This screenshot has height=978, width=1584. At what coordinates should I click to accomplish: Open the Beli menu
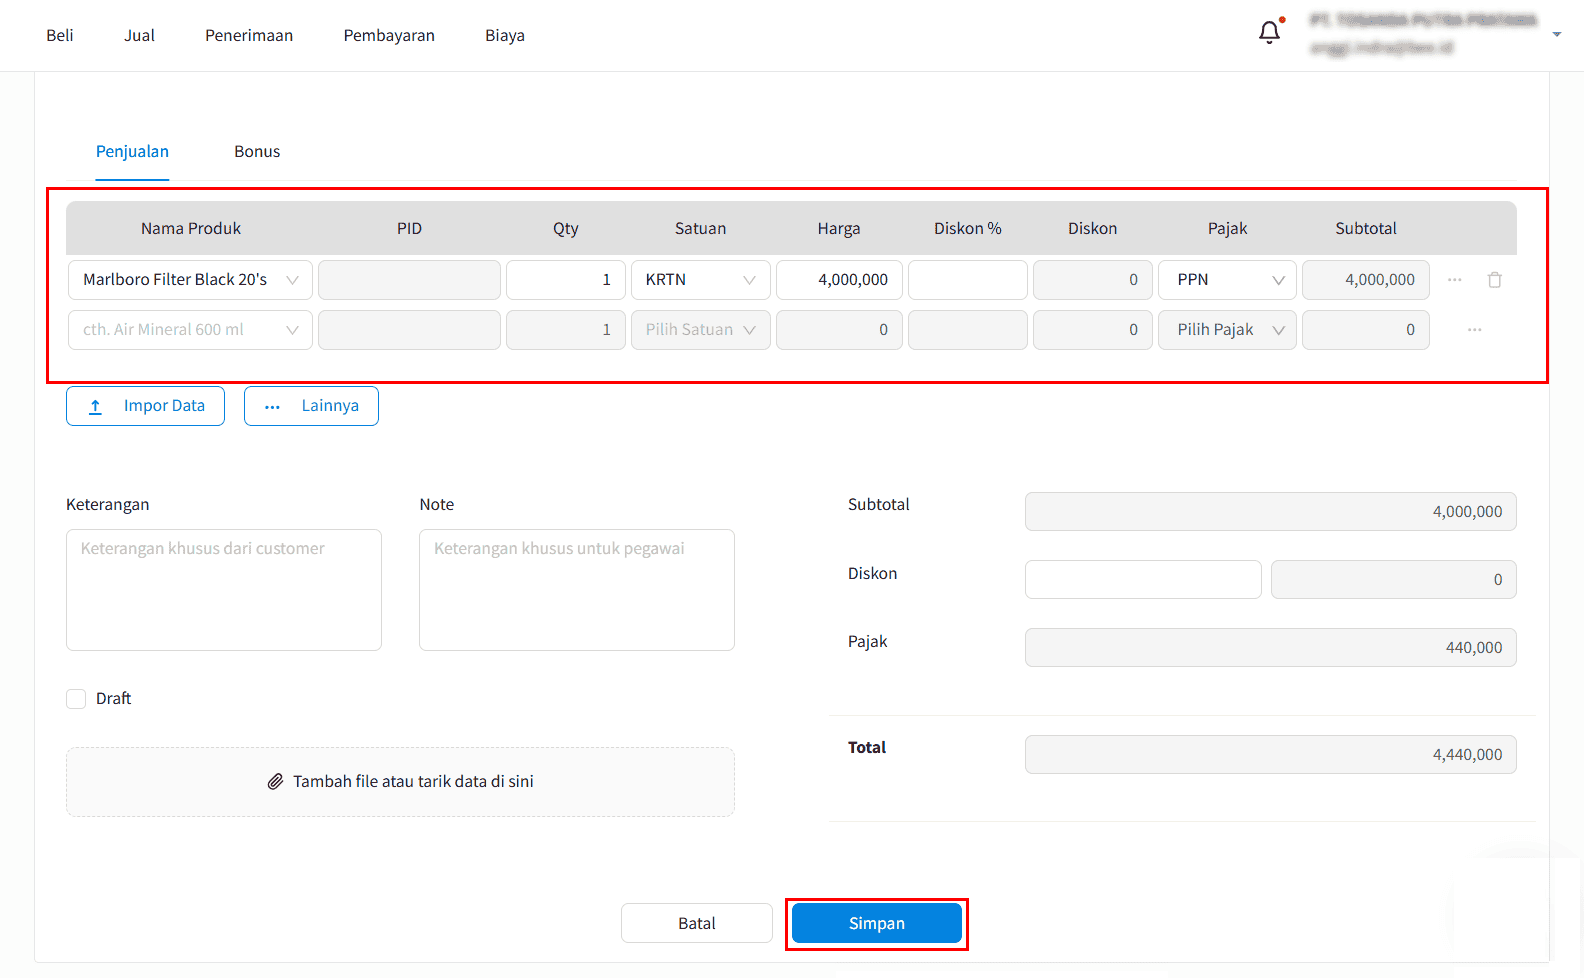point(60,35)
